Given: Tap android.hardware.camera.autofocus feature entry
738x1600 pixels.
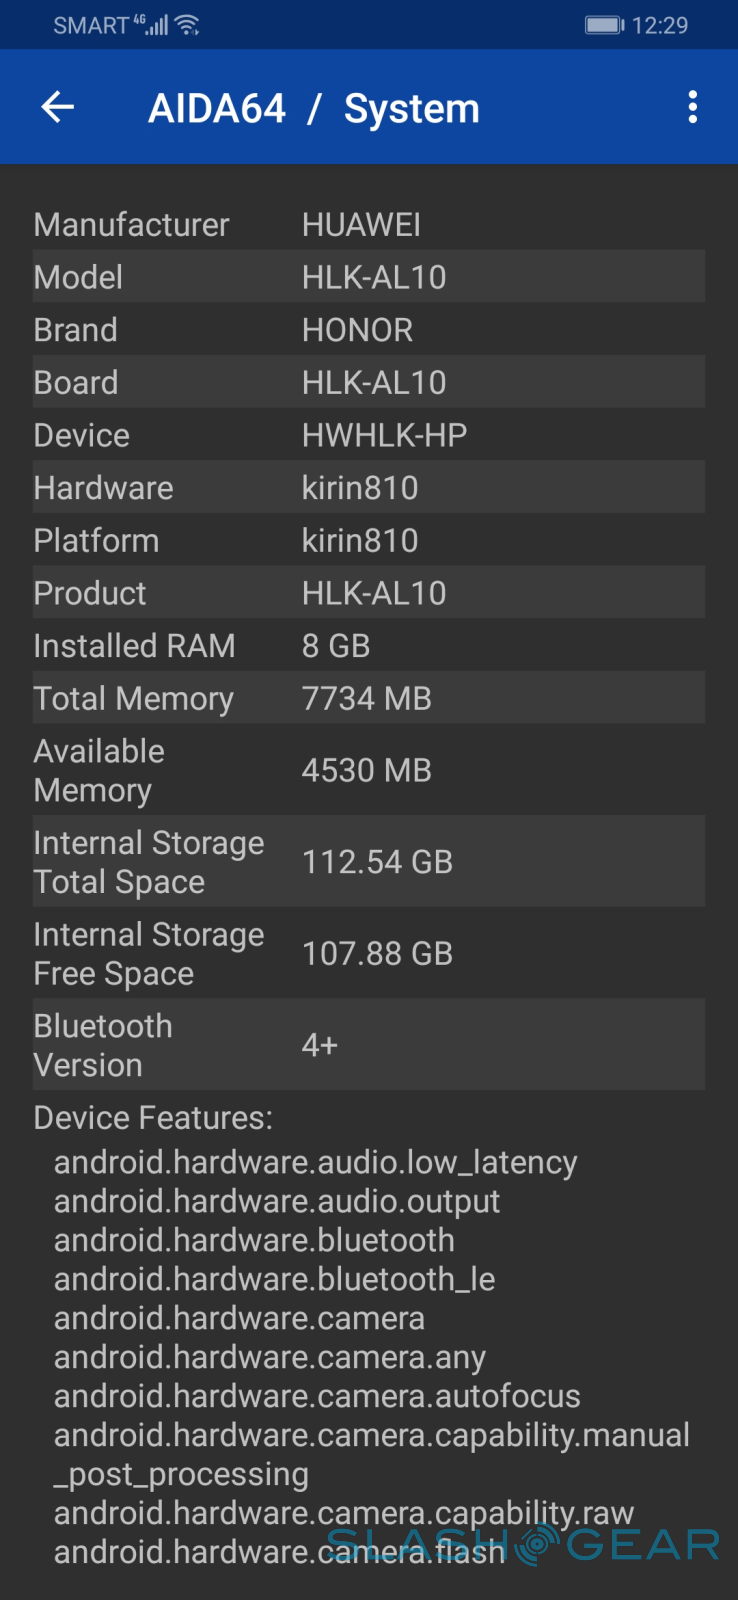Looking at the screenshot, I should 317,1396.
